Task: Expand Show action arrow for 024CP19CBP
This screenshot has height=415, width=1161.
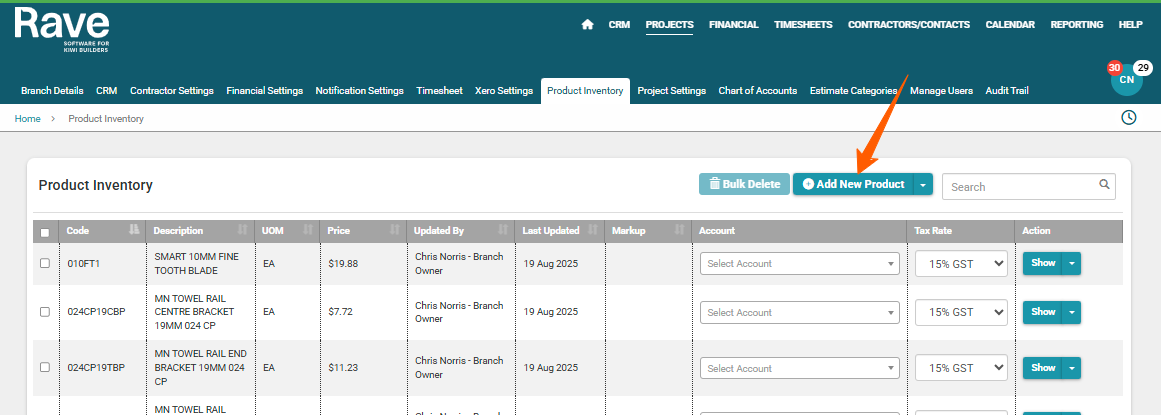Action: [1071, 312]
